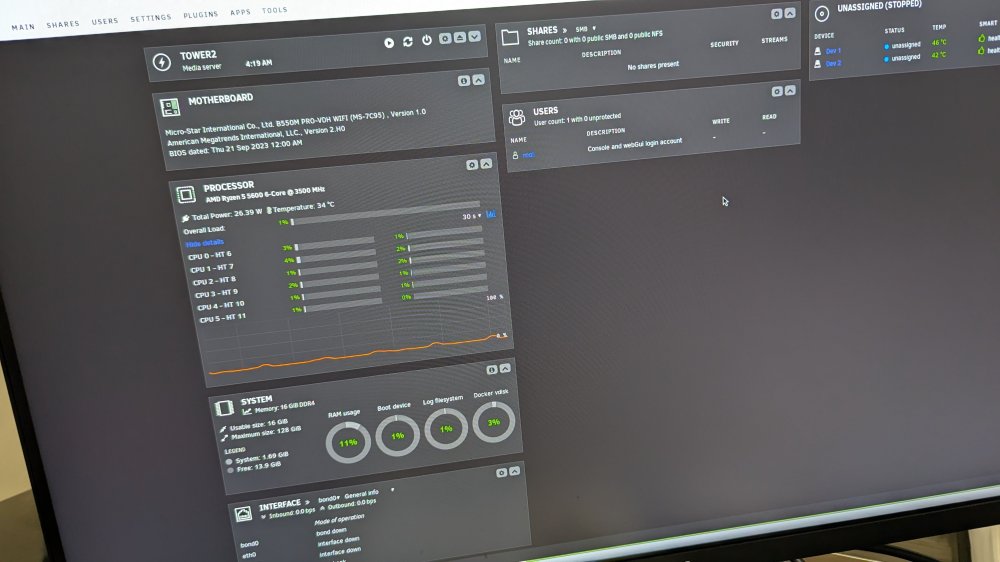The width and height of the screenshot is (1000, 562).
Task: Open the SMB protocol dropdown in Shares
Action: pos(585,29)
